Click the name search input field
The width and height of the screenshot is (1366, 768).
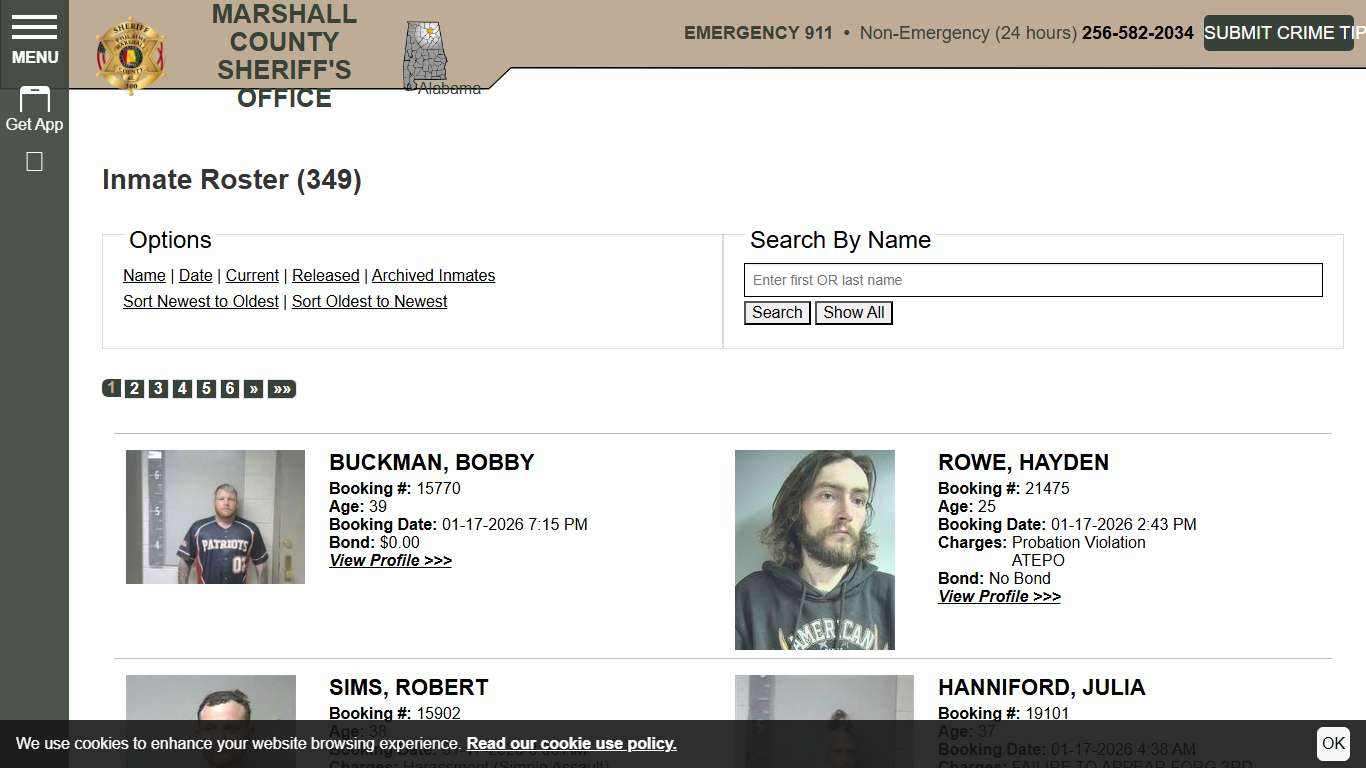[x=1032, y=280]
